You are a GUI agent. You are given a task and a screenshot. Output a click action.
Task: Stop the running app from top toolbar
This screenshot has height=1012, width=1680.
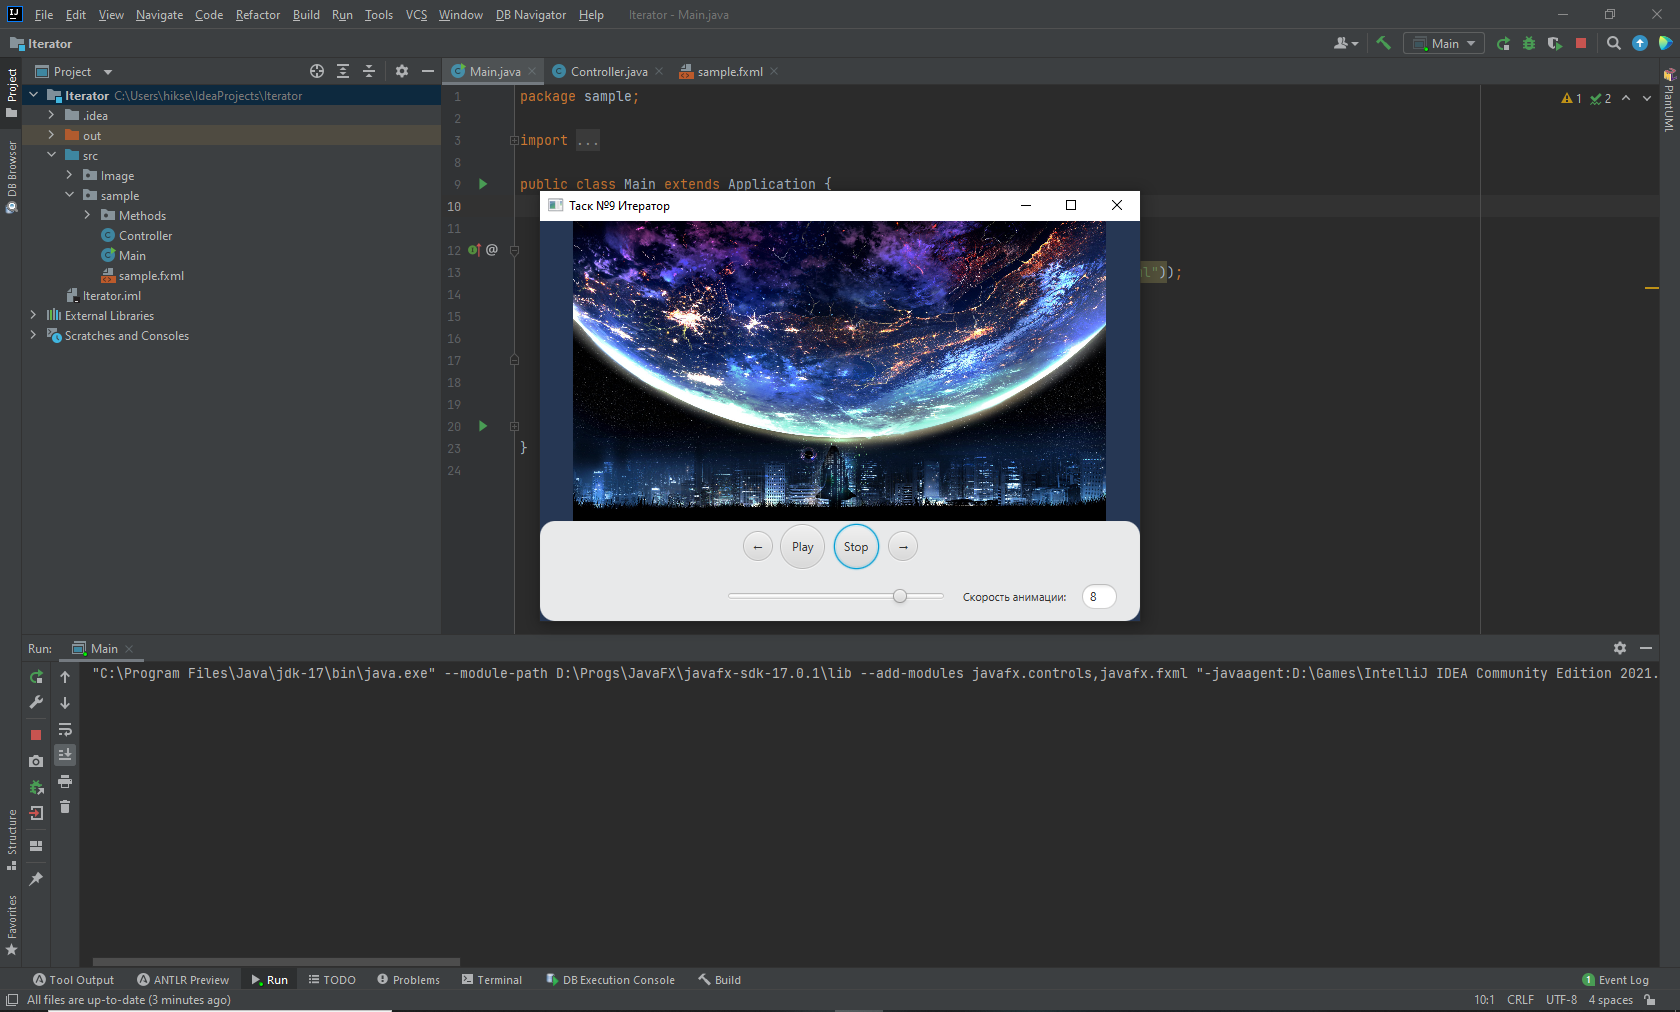click(1581, 43)
